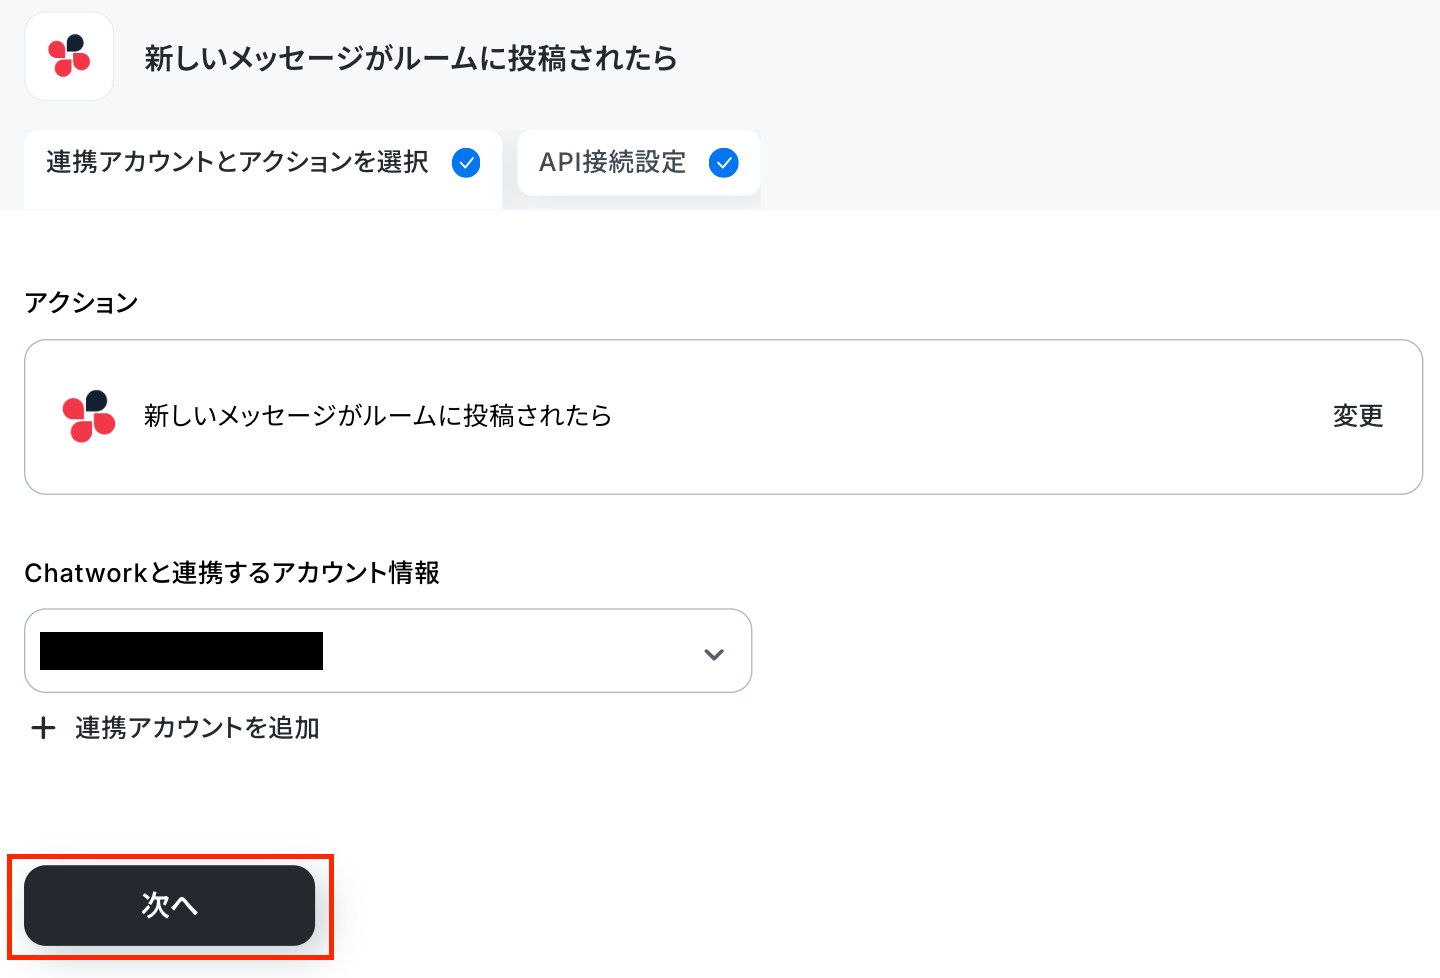Image resolution: width=1440 pixels, height=978 pixels.
Task: Click the Chatworkと連携するアカウント情報 label
Action: [232, 573]
